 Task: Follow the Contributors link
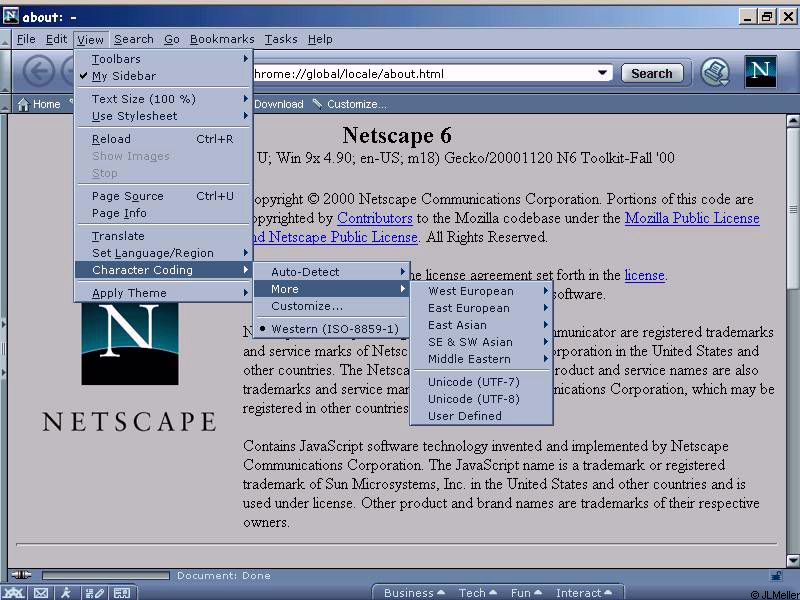coord(374,218)
